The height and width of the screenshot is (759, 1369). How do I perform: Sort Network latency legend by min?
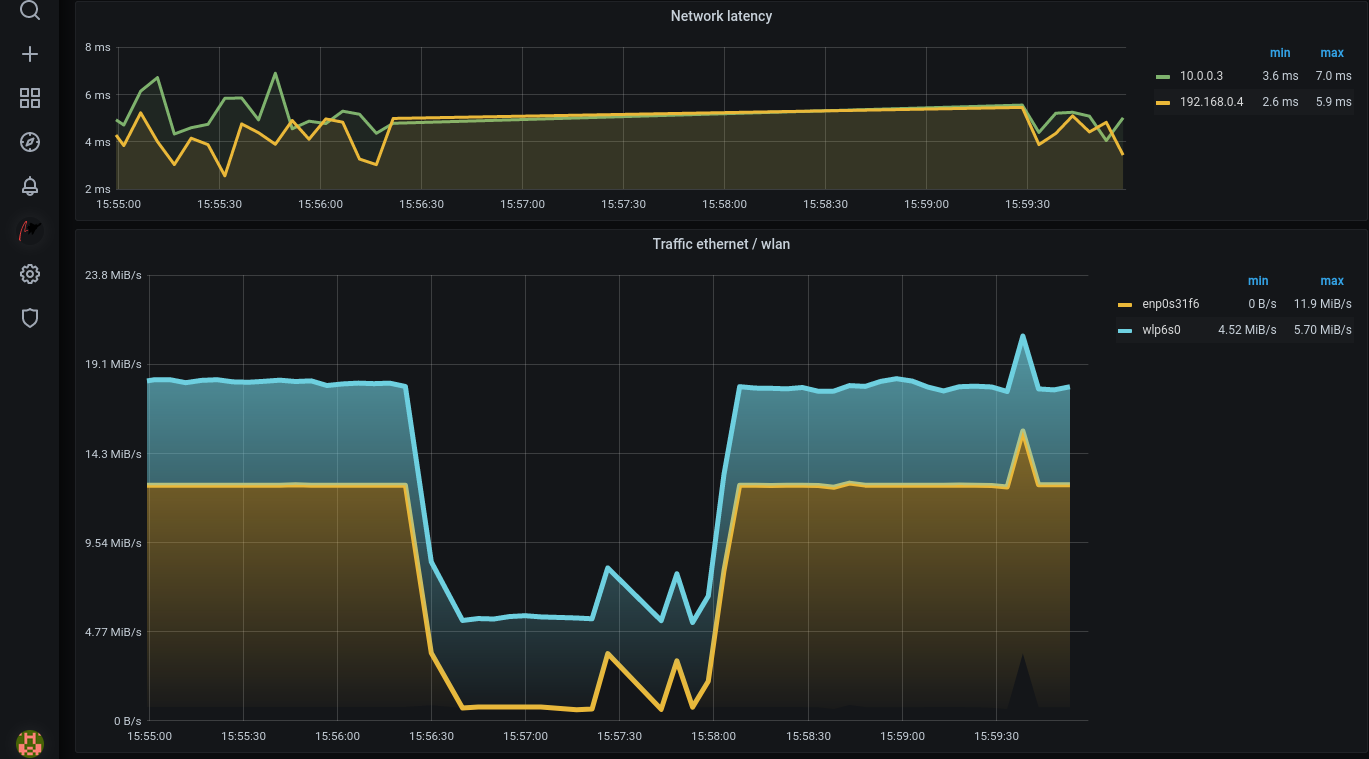pos(1279,53)
